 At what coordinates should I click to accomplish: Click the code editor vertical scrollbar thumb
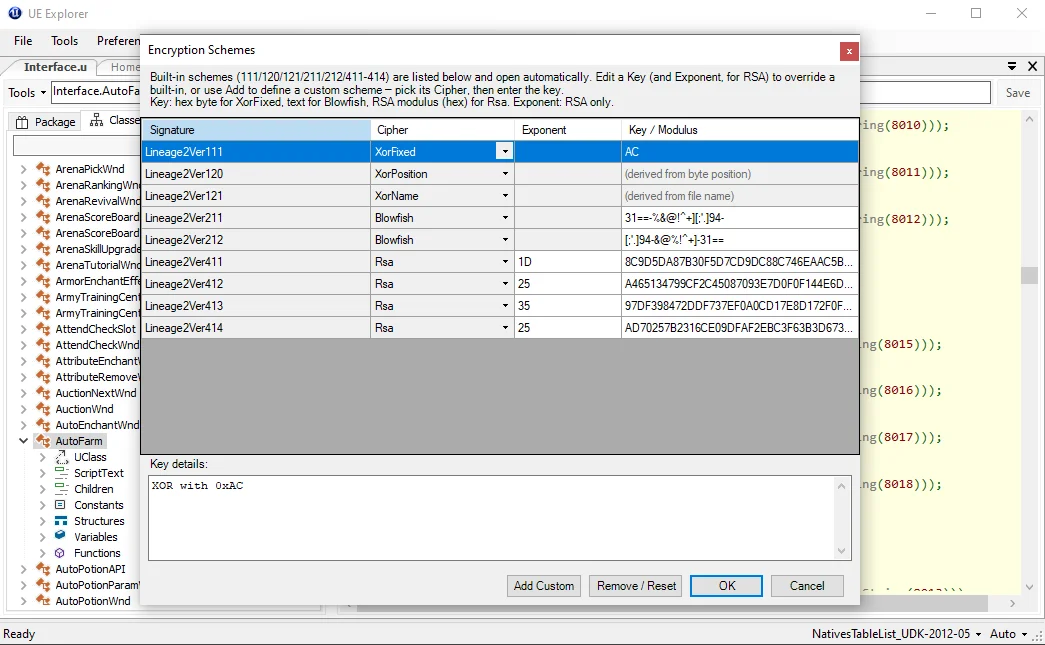[1030, 275]
